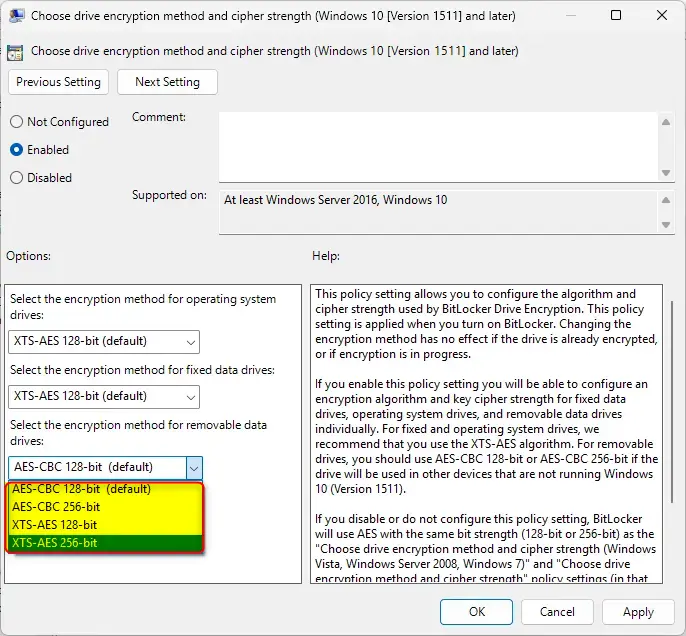Click the Help panel vertical scrollbar
The width and height of the screenshot is (686, 636).
pyautogui.click(x=672, y=402)
